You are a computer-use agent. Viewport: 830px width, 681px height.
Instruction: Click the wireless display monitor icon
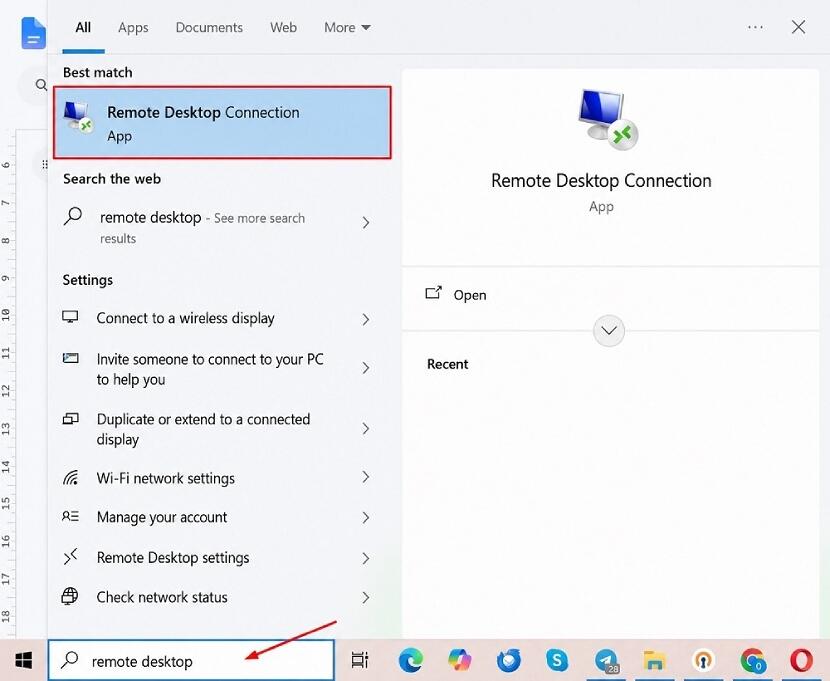(70, 317)
